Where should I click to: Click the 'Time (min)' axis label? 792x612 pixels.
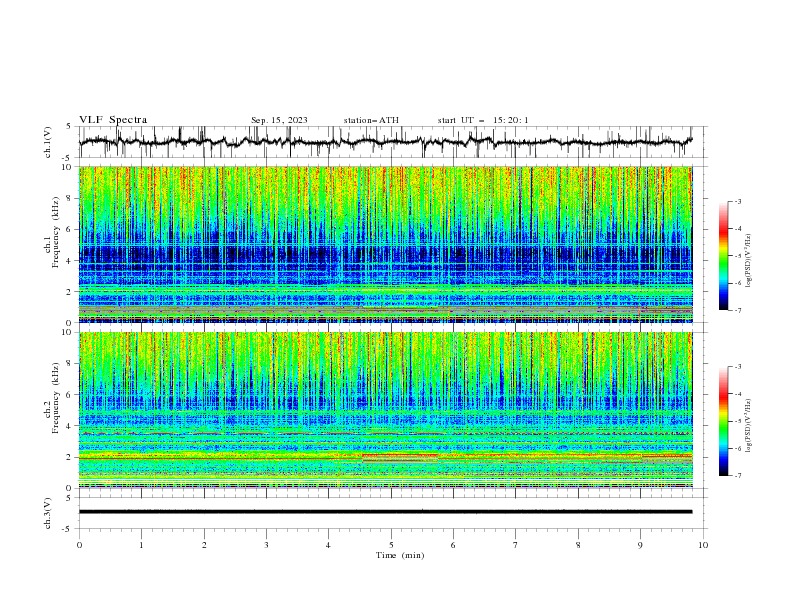click(400, 555)
